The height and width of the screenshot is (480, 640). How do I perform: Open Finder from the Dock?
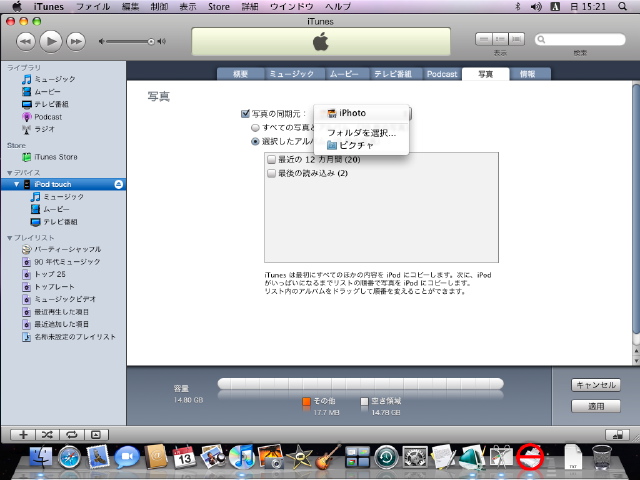[41, 457]
